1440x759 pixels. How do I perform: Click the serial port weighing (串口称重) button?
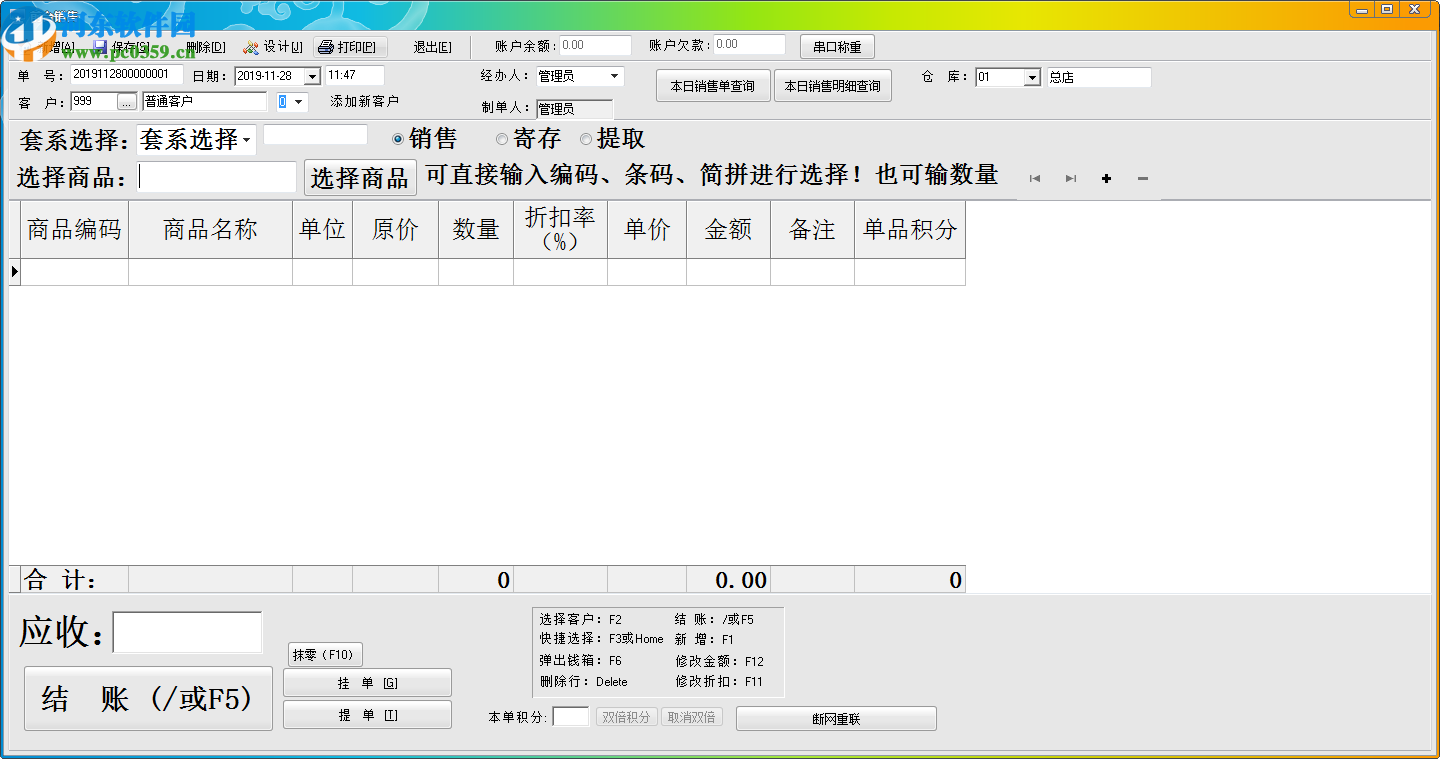click(x=837, y=47)
